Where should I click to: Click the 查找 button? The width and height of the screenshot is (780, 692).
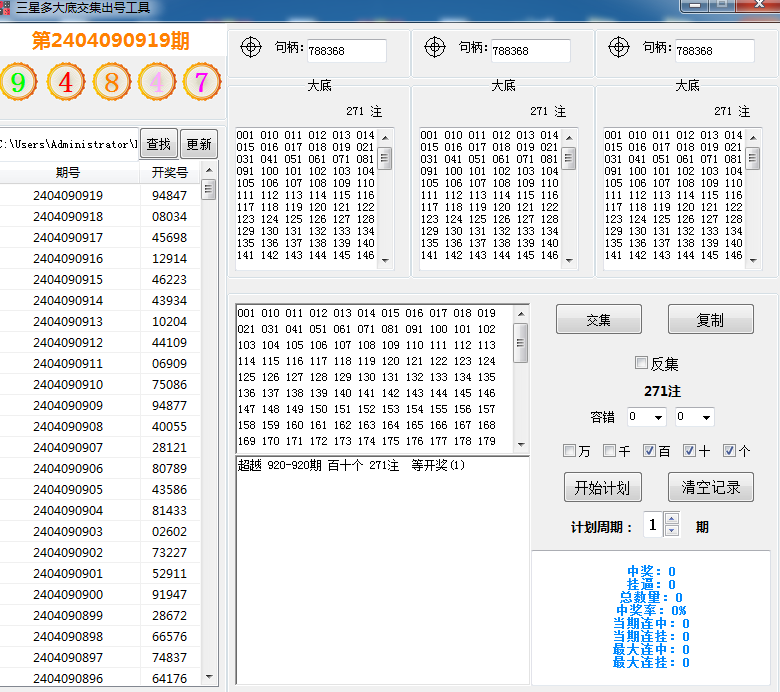point(158,144)
